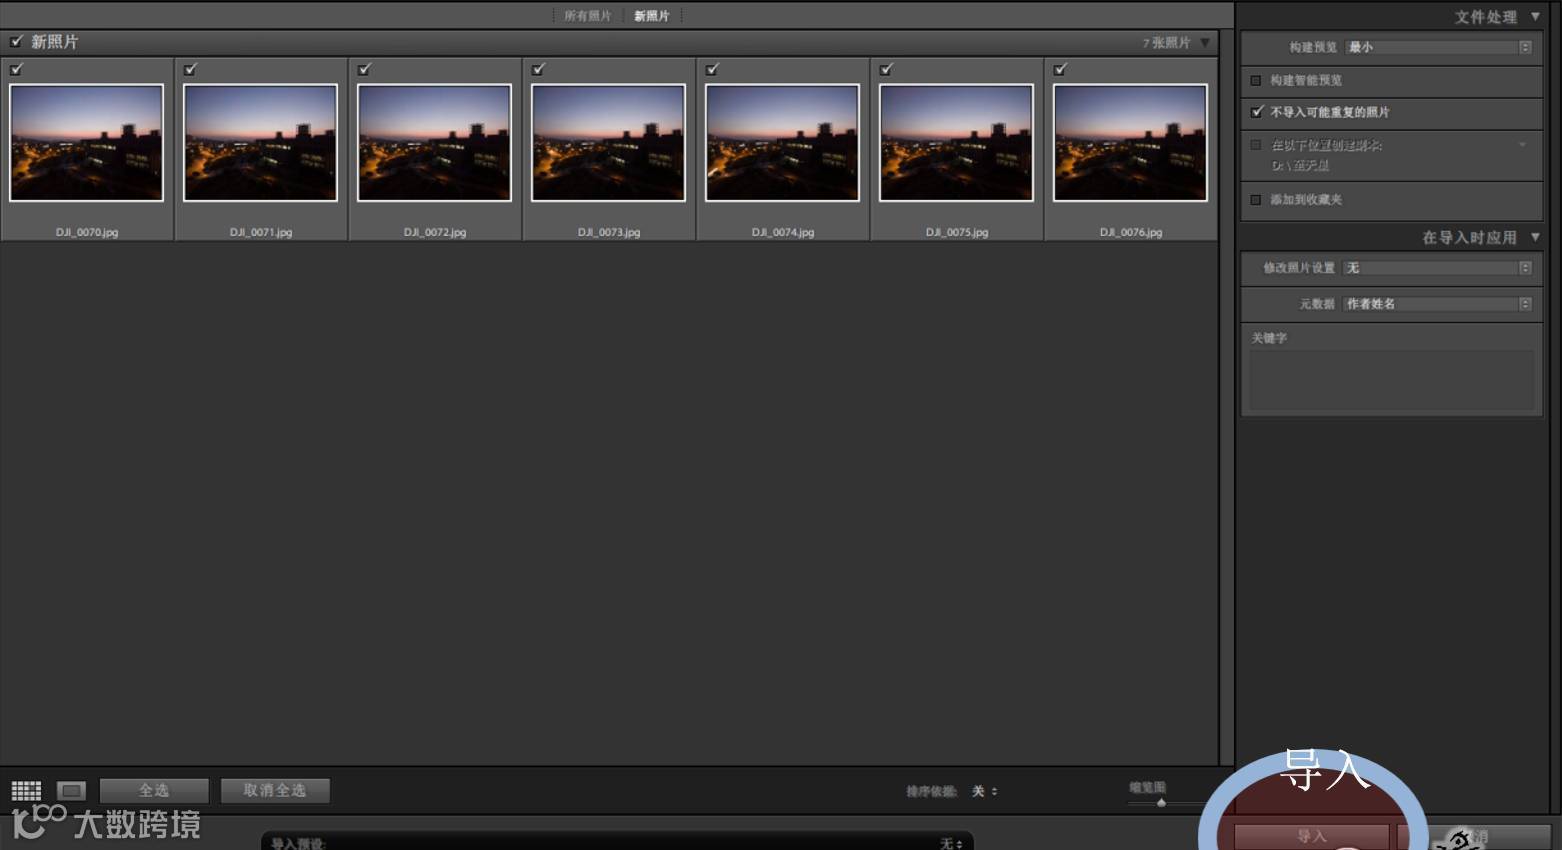Image resolution: width=1562 pixels, height=850 pixels.
Task: Uncheck the checkbox for DJI_0071.jpg
Action: click(x=190, y=69)
